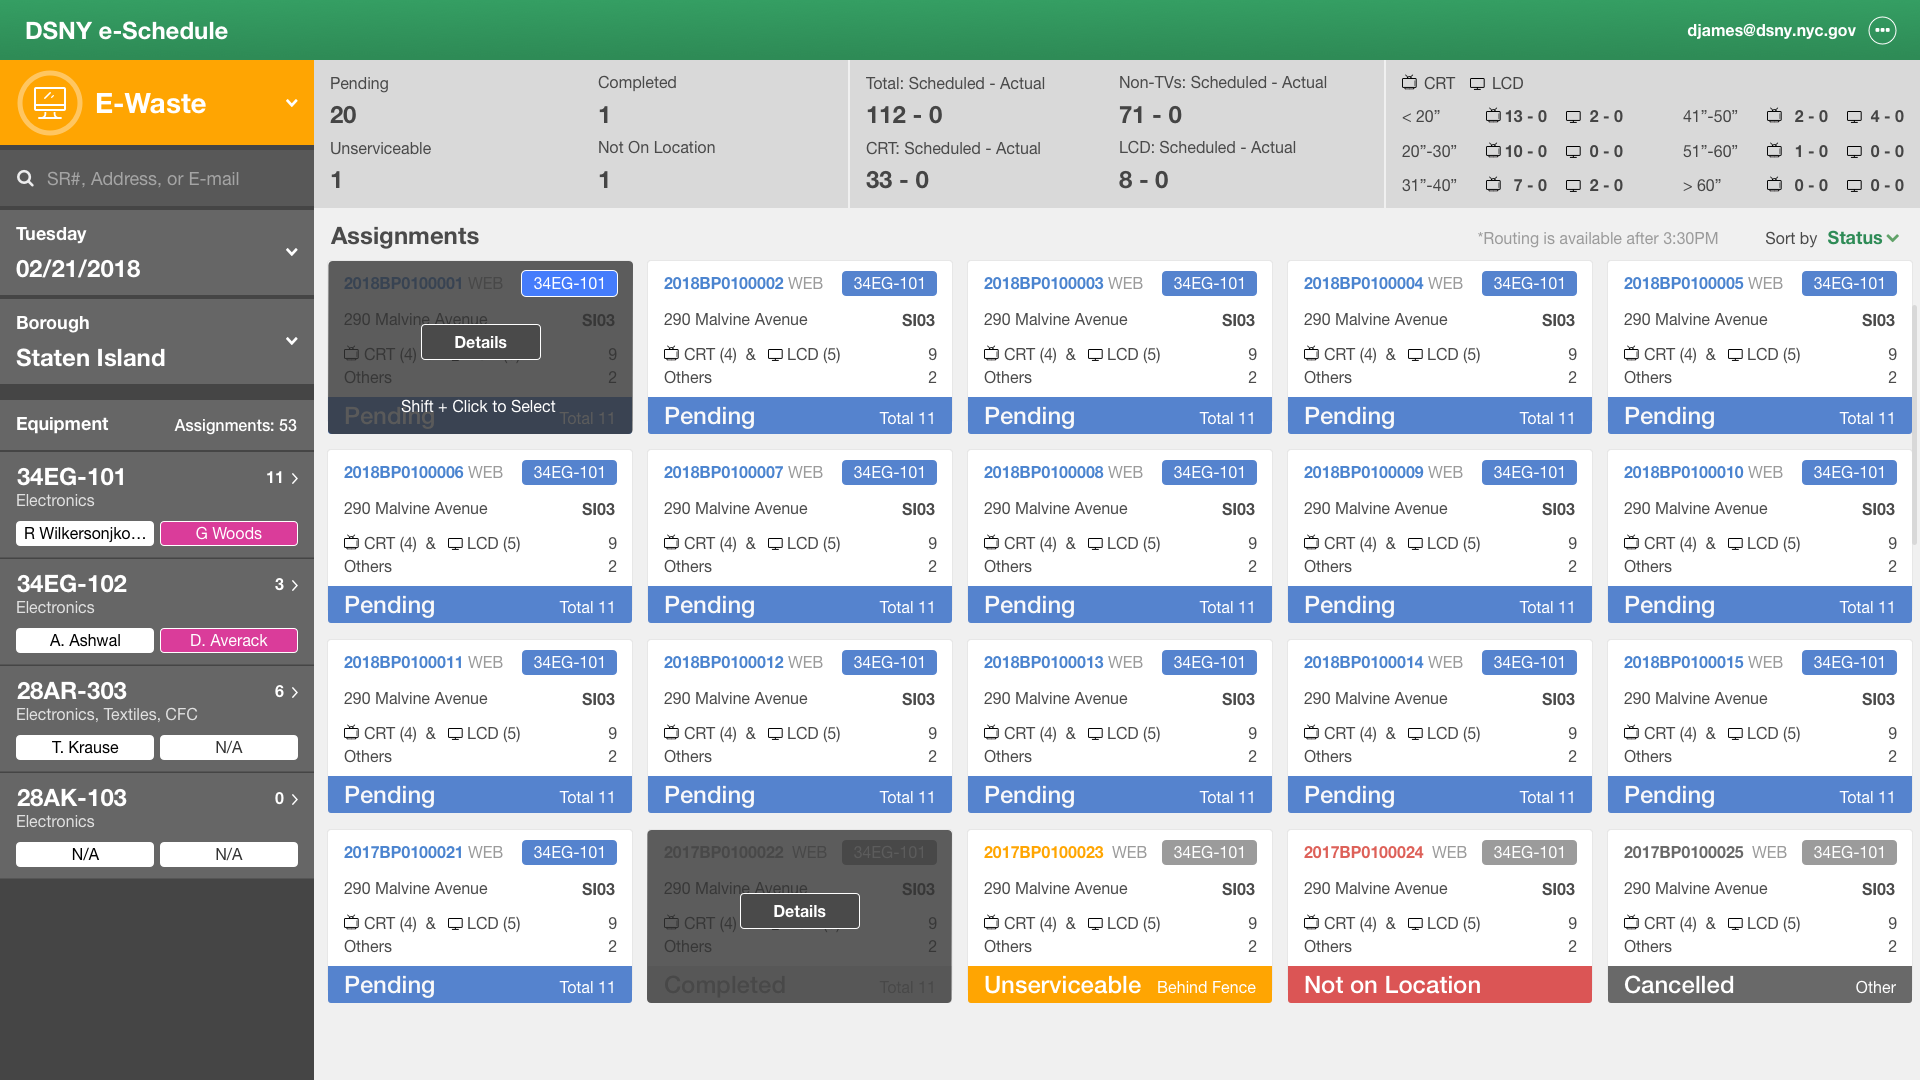The image size is (1920, 1080).
Task: Select the E-Waste monitor icon
Action: point(48,101)
